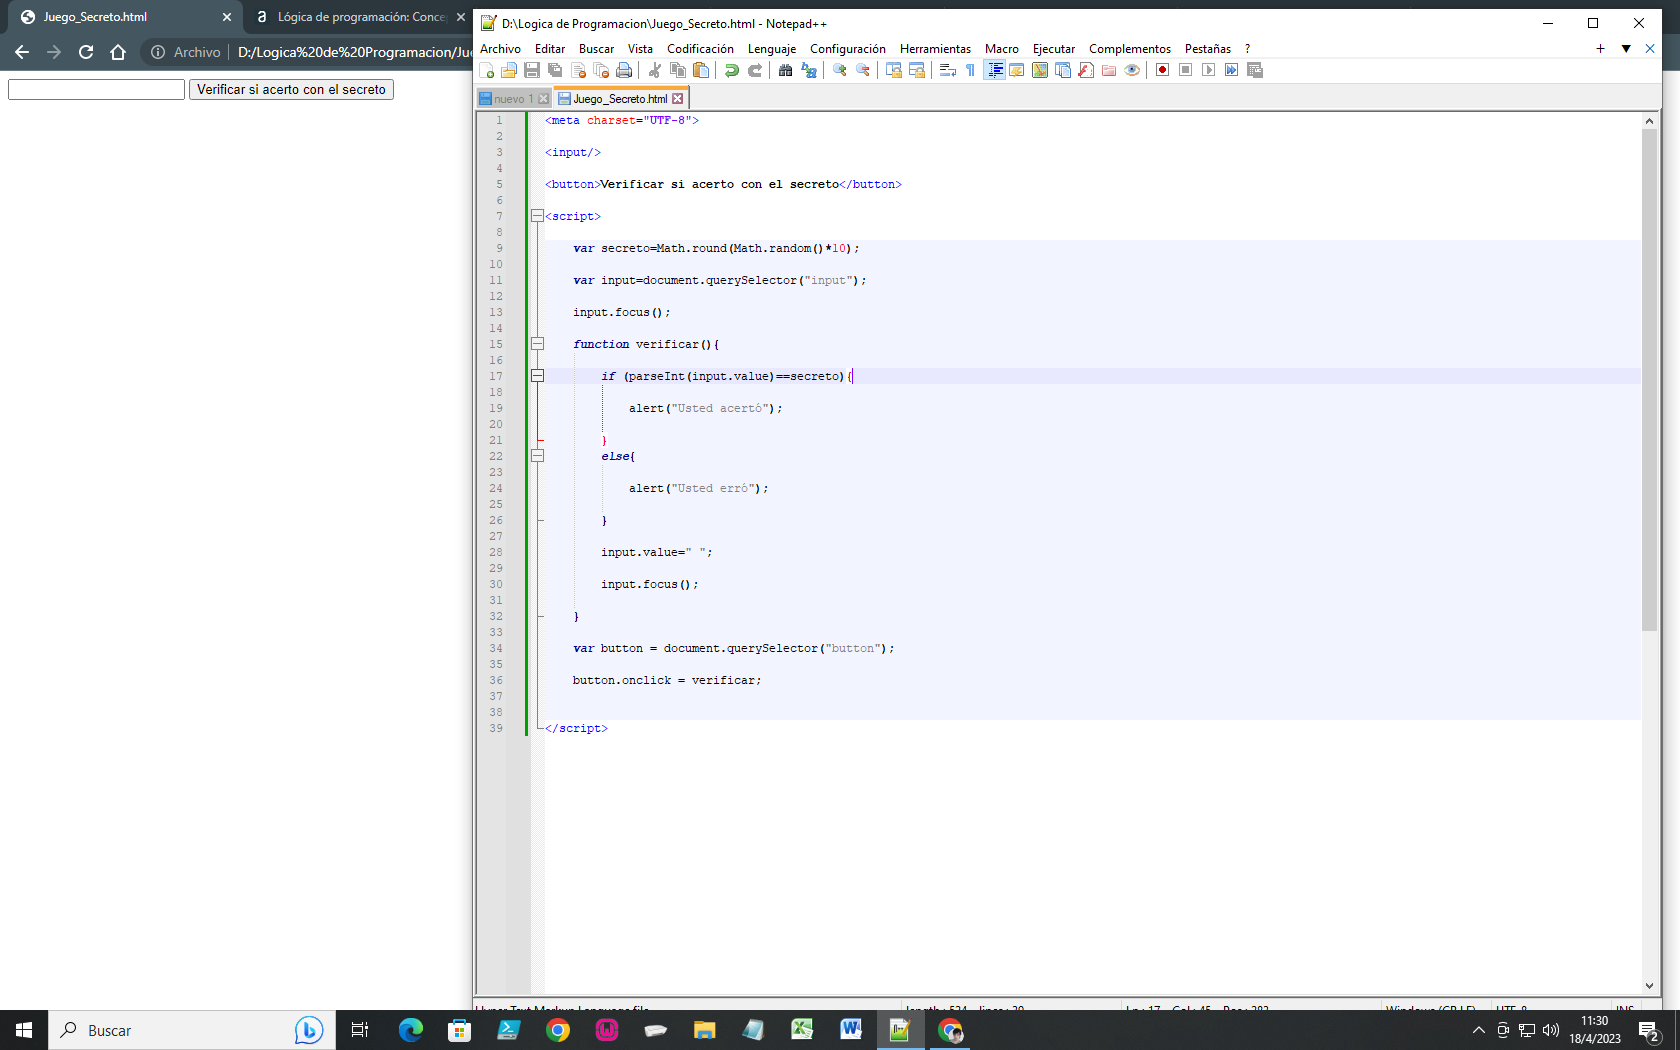Viewport: 1680px width, 1050px height.
Task: Open the Lenguaje menu
Action: [772, 48]
